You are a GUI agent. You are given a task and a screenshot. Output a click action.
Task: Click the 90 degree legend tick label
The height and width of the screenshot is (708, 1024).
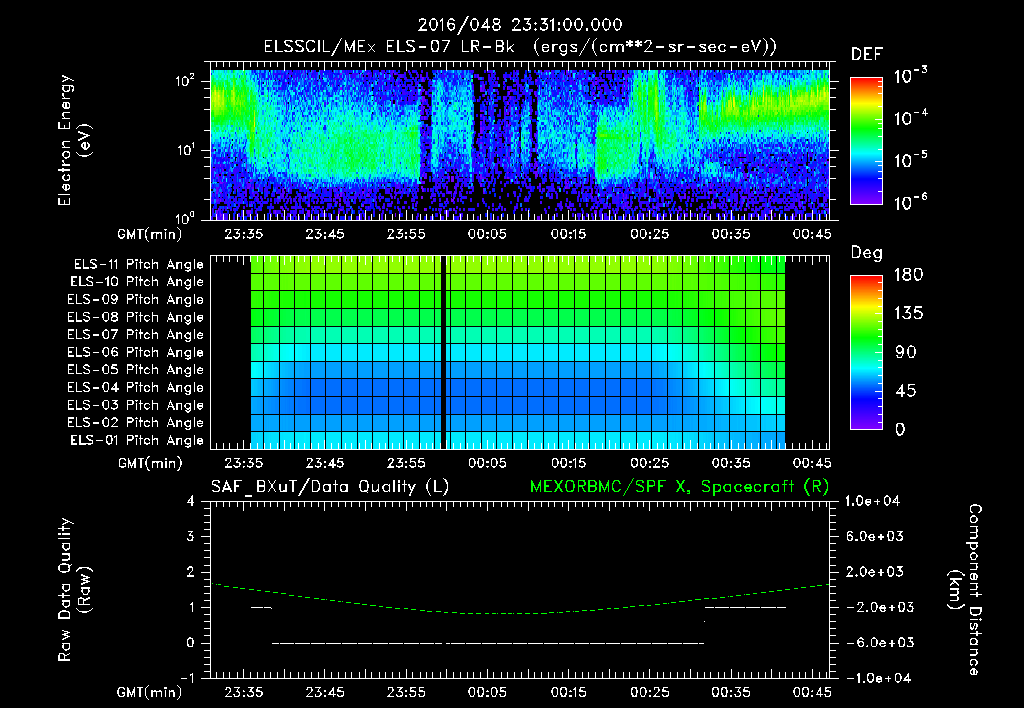(x=905, y=353)
